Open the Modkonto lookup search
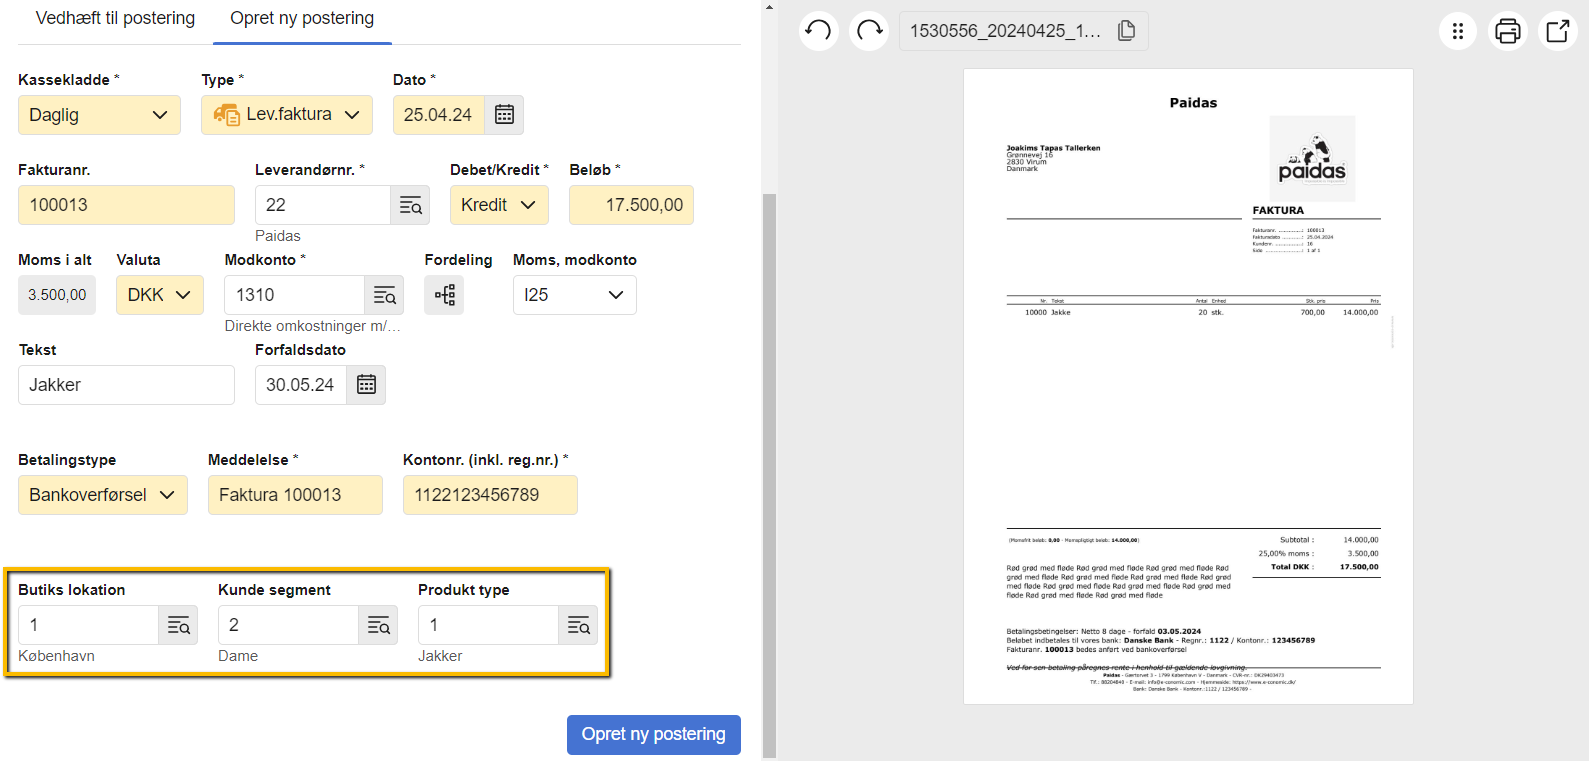 coord(384,295)
